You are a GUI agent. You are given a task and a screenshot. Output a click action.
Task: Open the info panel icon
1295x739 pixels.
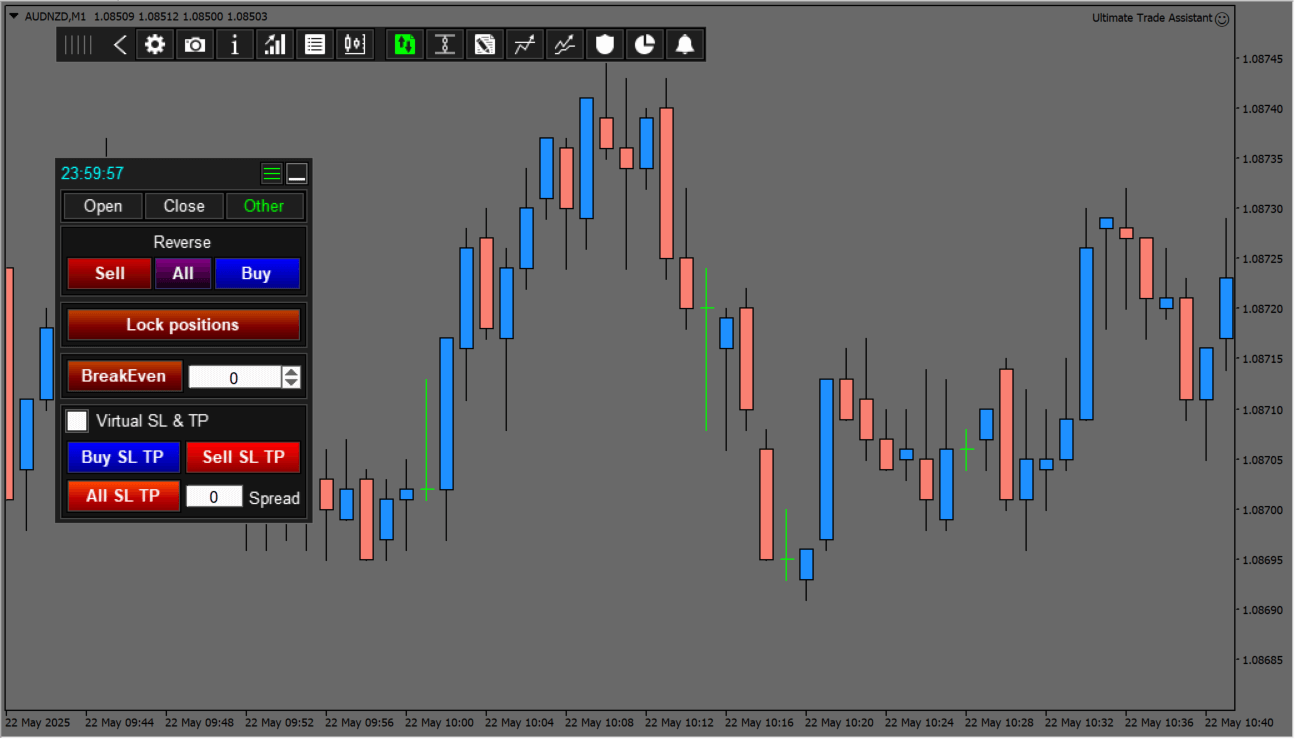235,45
